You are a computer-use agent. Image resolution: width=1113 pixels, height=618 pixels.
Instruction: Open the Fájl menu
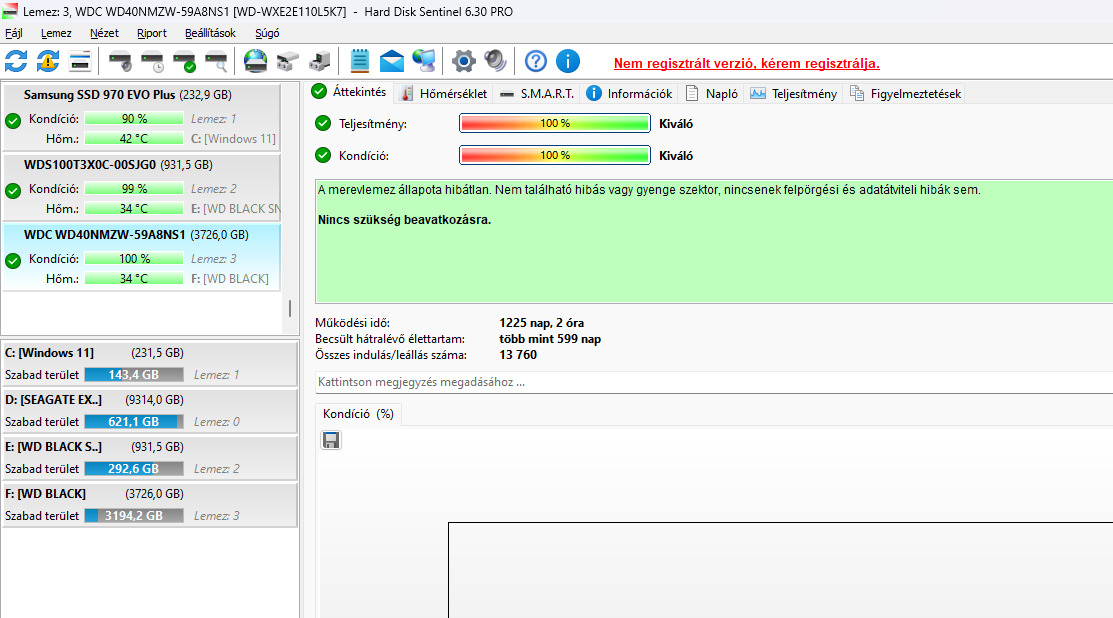point(13,33)
